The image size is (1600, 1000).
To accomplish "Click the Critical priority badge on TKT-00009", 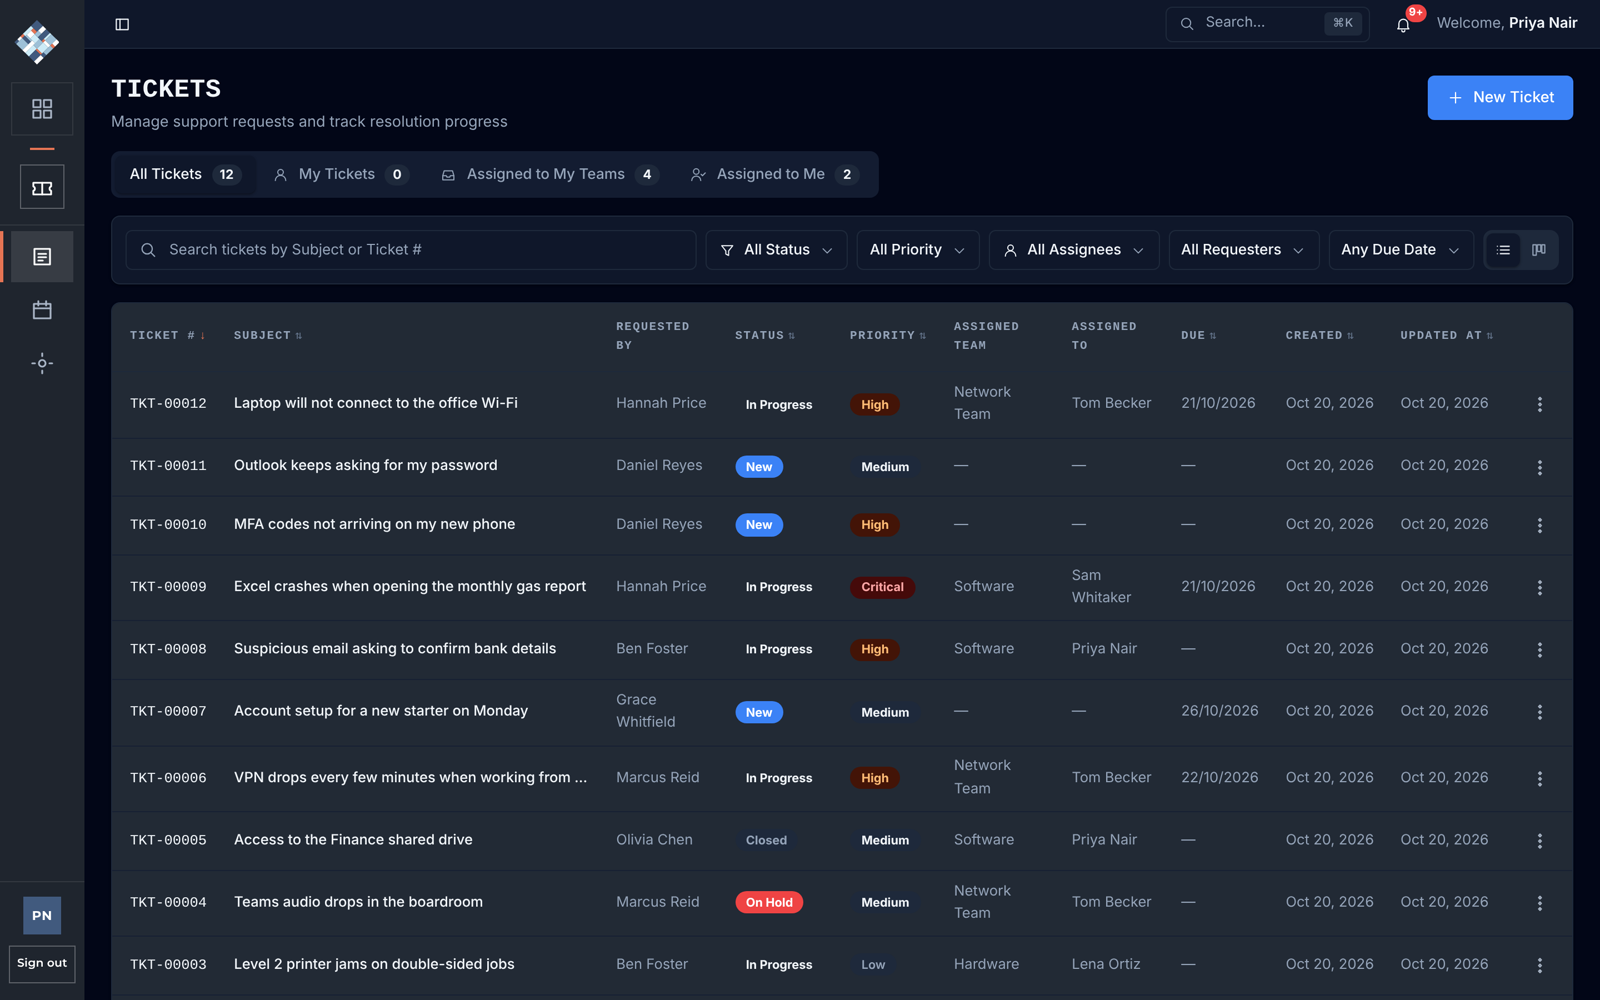I will pos(882,587).
